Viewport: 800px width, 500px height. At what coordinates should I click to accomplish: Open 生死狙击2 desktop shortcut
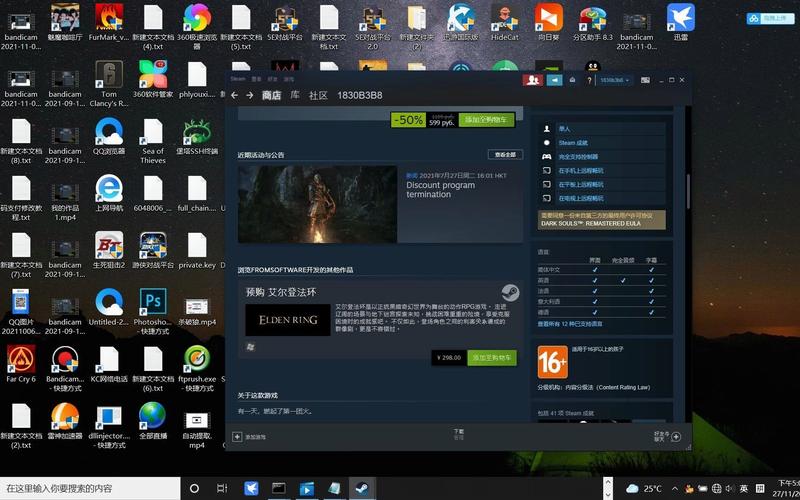coord(109,251)
